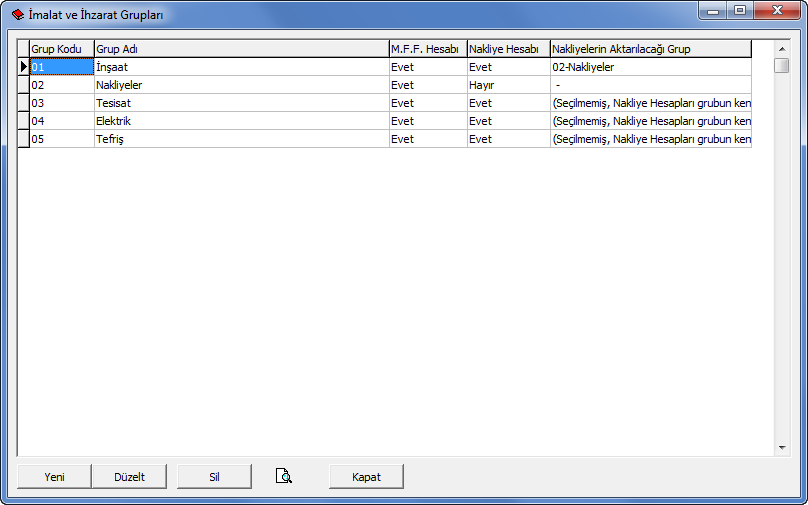This screenshot has width=808, height=505.
Task: Click the M.F.F. Hesabı column header
Action: point(427,49)
